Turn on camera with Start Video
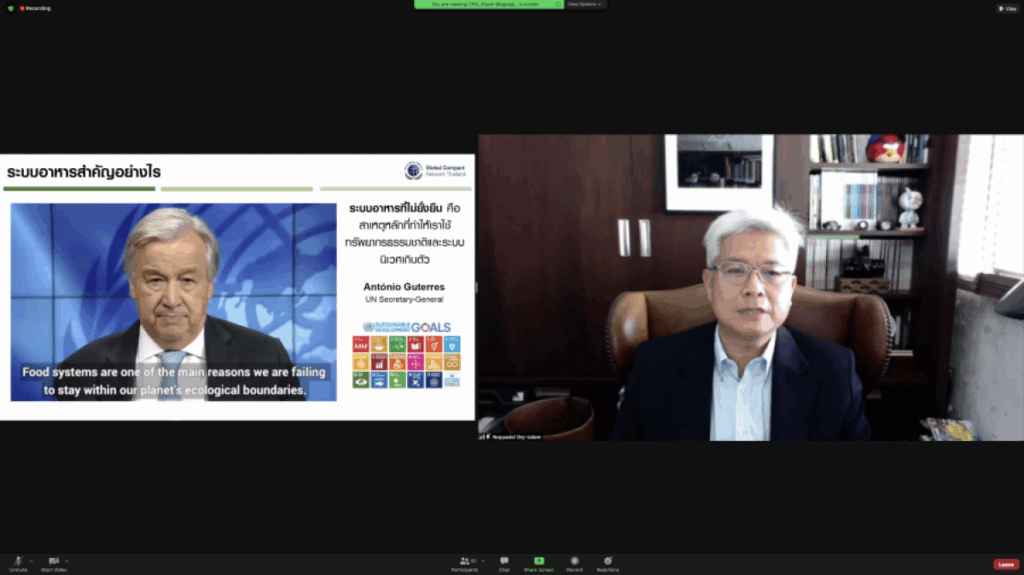 pyautogui.click(x=53, y=562)
